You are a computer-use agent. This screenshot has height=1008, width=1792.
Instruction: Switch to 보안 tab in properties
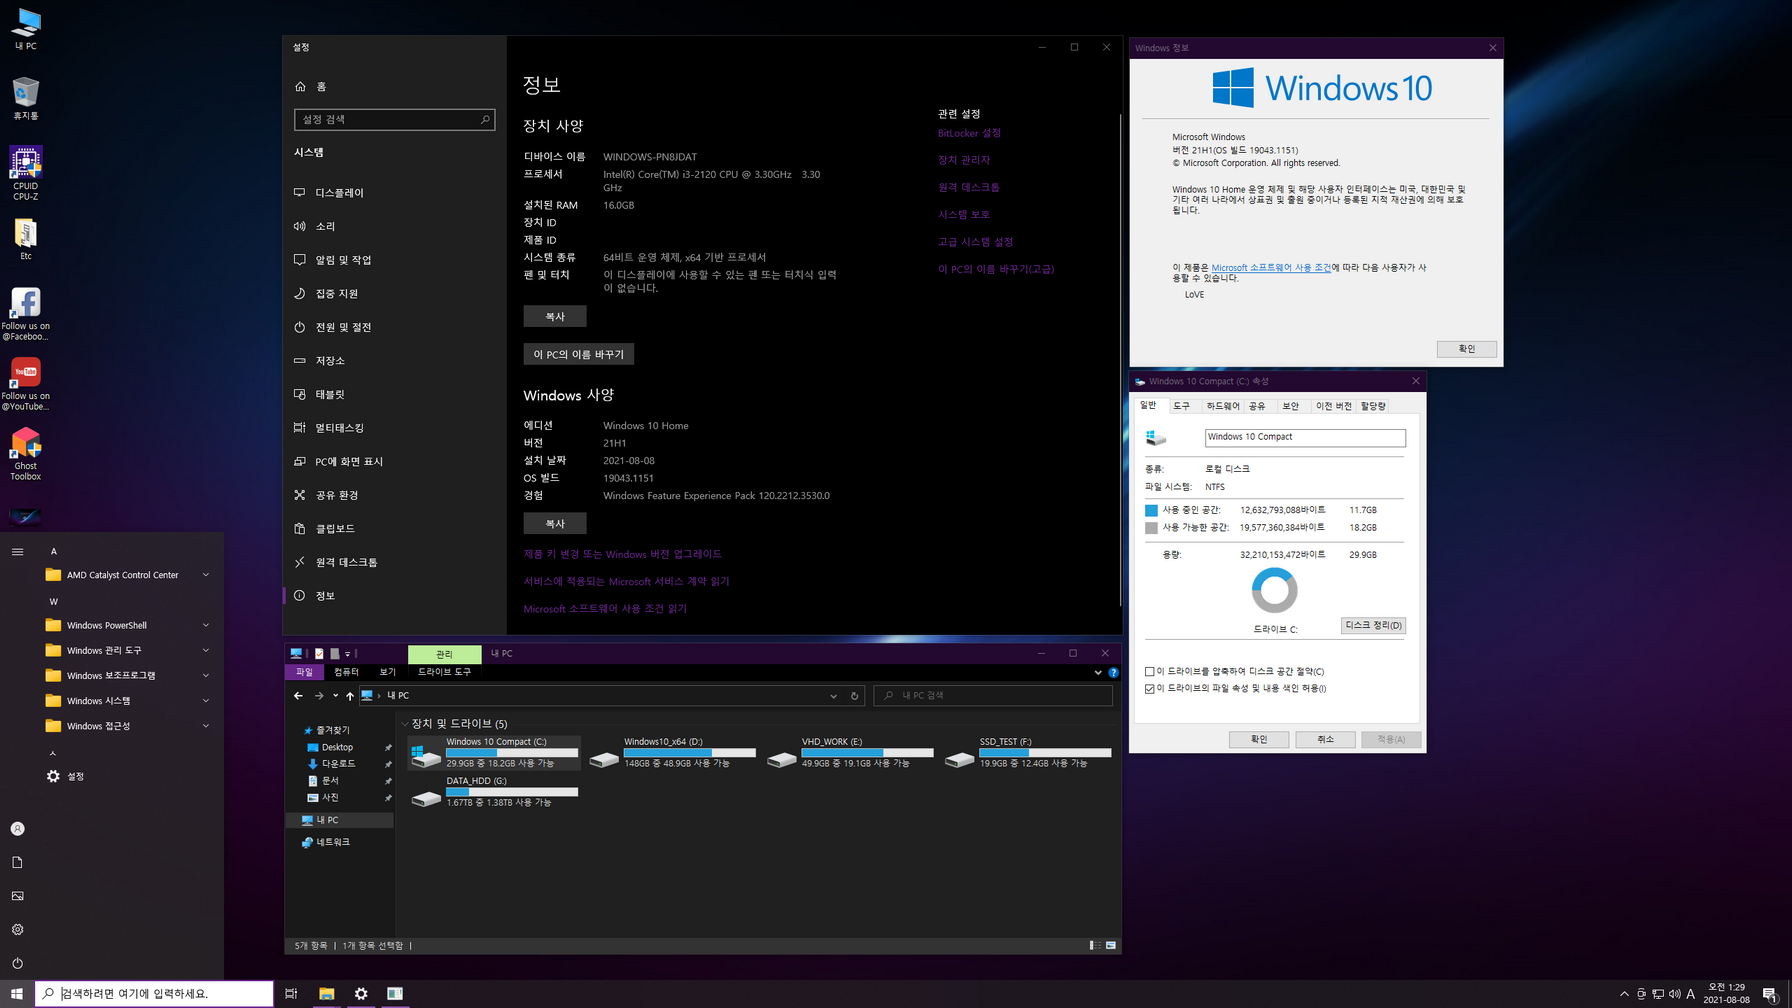tap(1290, 406)
